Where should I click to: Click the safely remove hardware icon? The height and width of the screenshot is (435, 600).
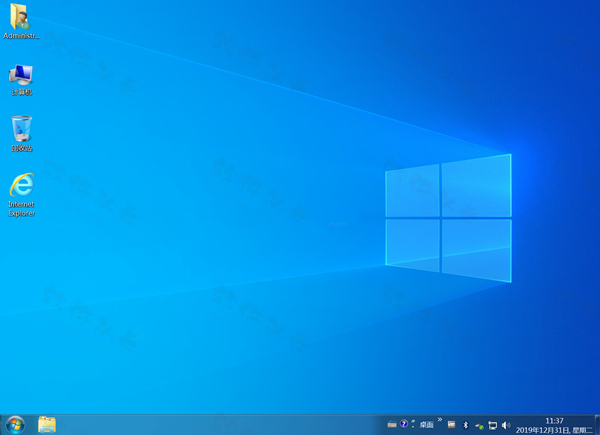(x=479, y=425)
